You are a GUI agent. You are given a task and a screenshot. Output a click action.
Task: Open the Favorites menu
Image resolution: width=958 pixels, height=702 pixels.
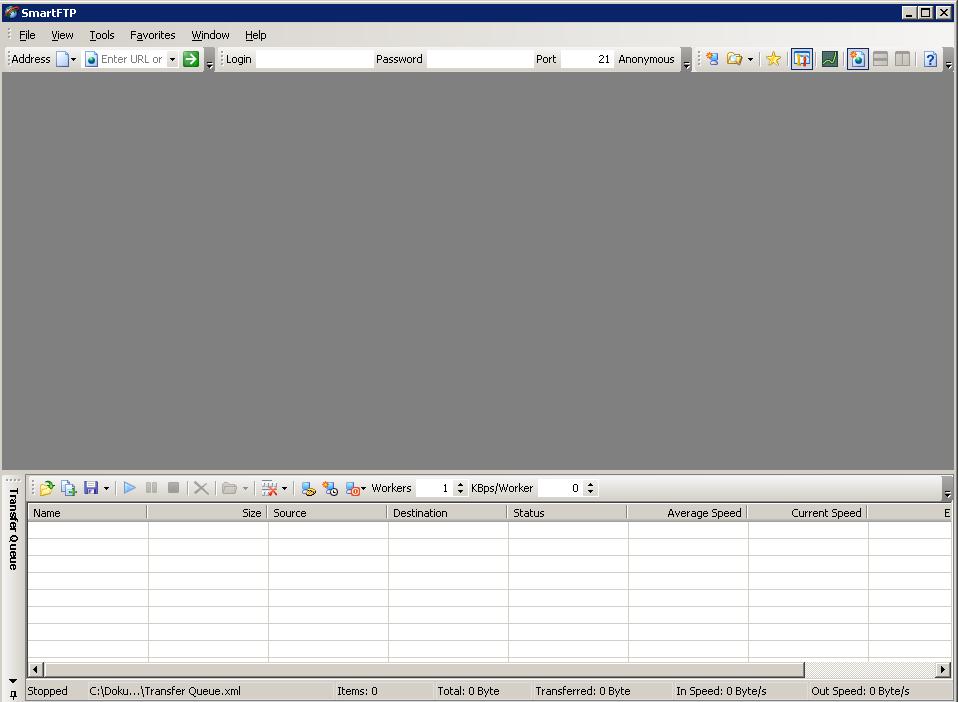152,35
